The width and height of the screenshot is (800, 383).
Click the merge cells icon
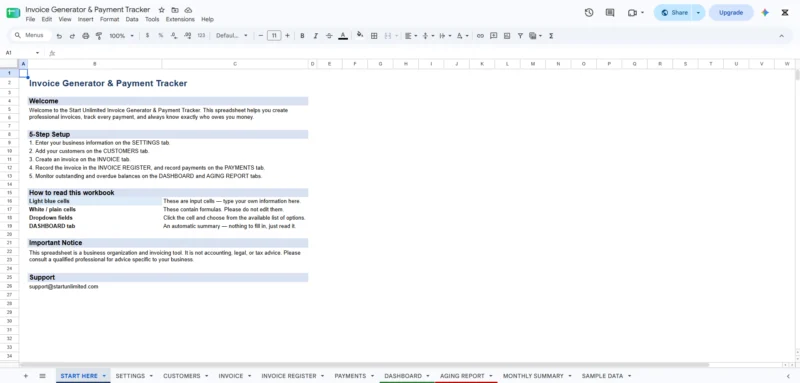click(388, 36)
